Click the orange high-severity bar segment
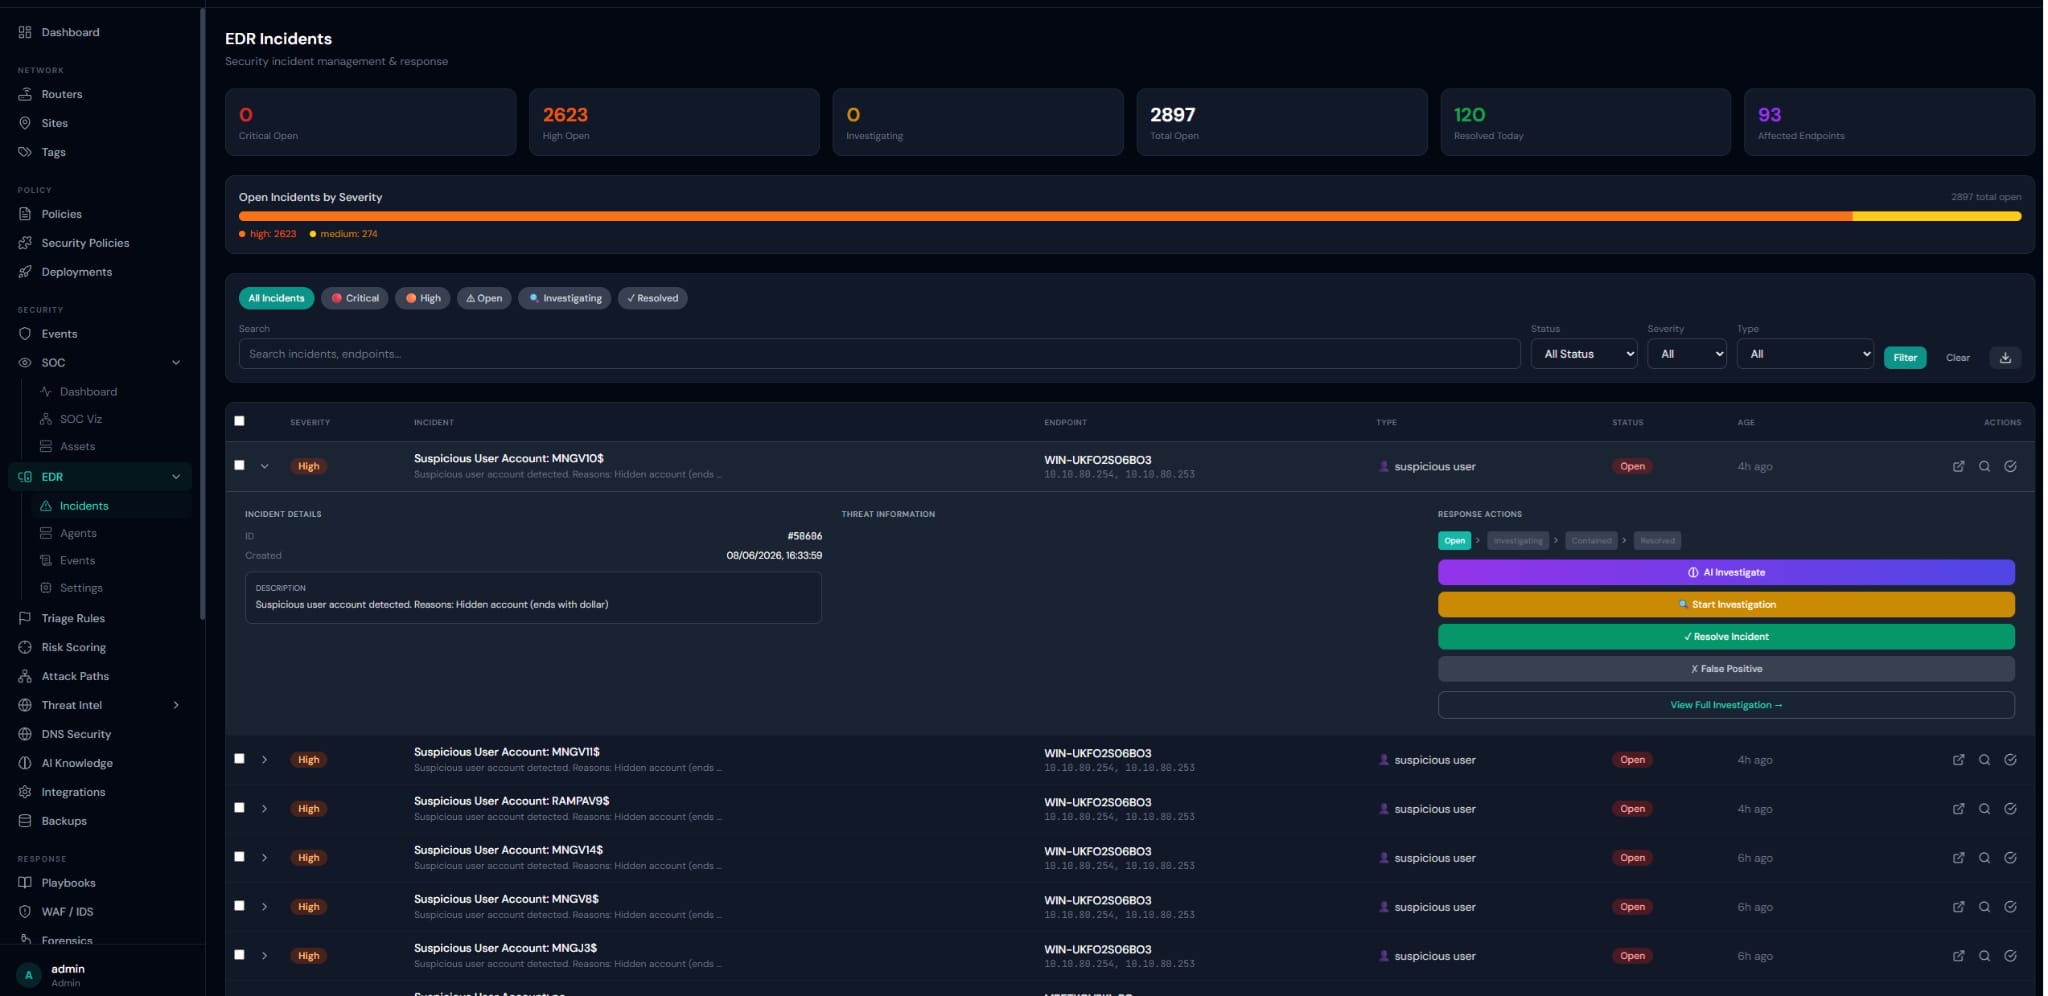2048x996 pixels. [x=1045, y=216]
